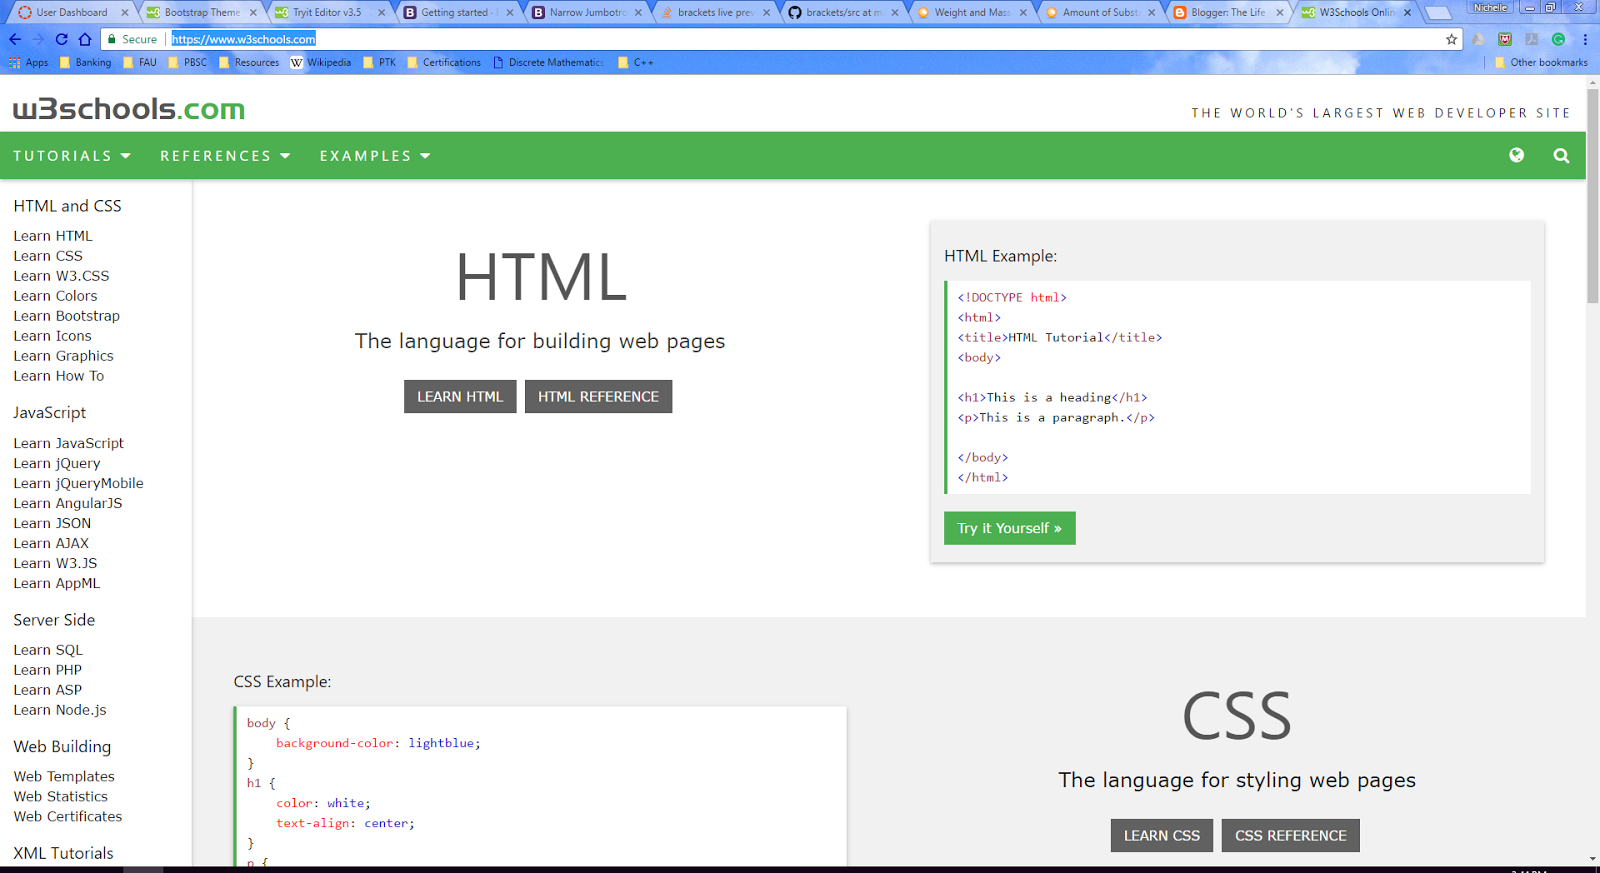1600x873 pixels.
Task: Open the Other bookmarks folder
Action: click(x=1540, y=62)
